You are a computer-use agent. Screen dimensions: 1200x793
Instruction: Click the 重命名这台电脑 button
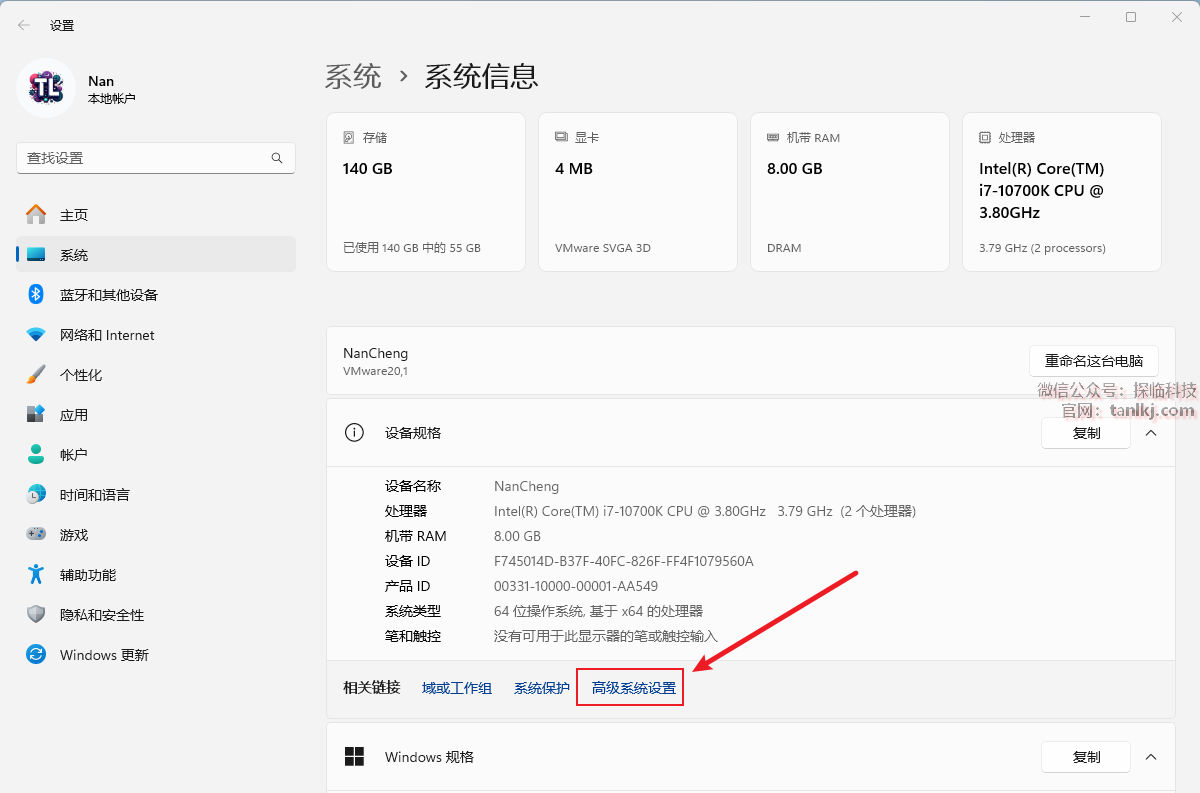1093,361
